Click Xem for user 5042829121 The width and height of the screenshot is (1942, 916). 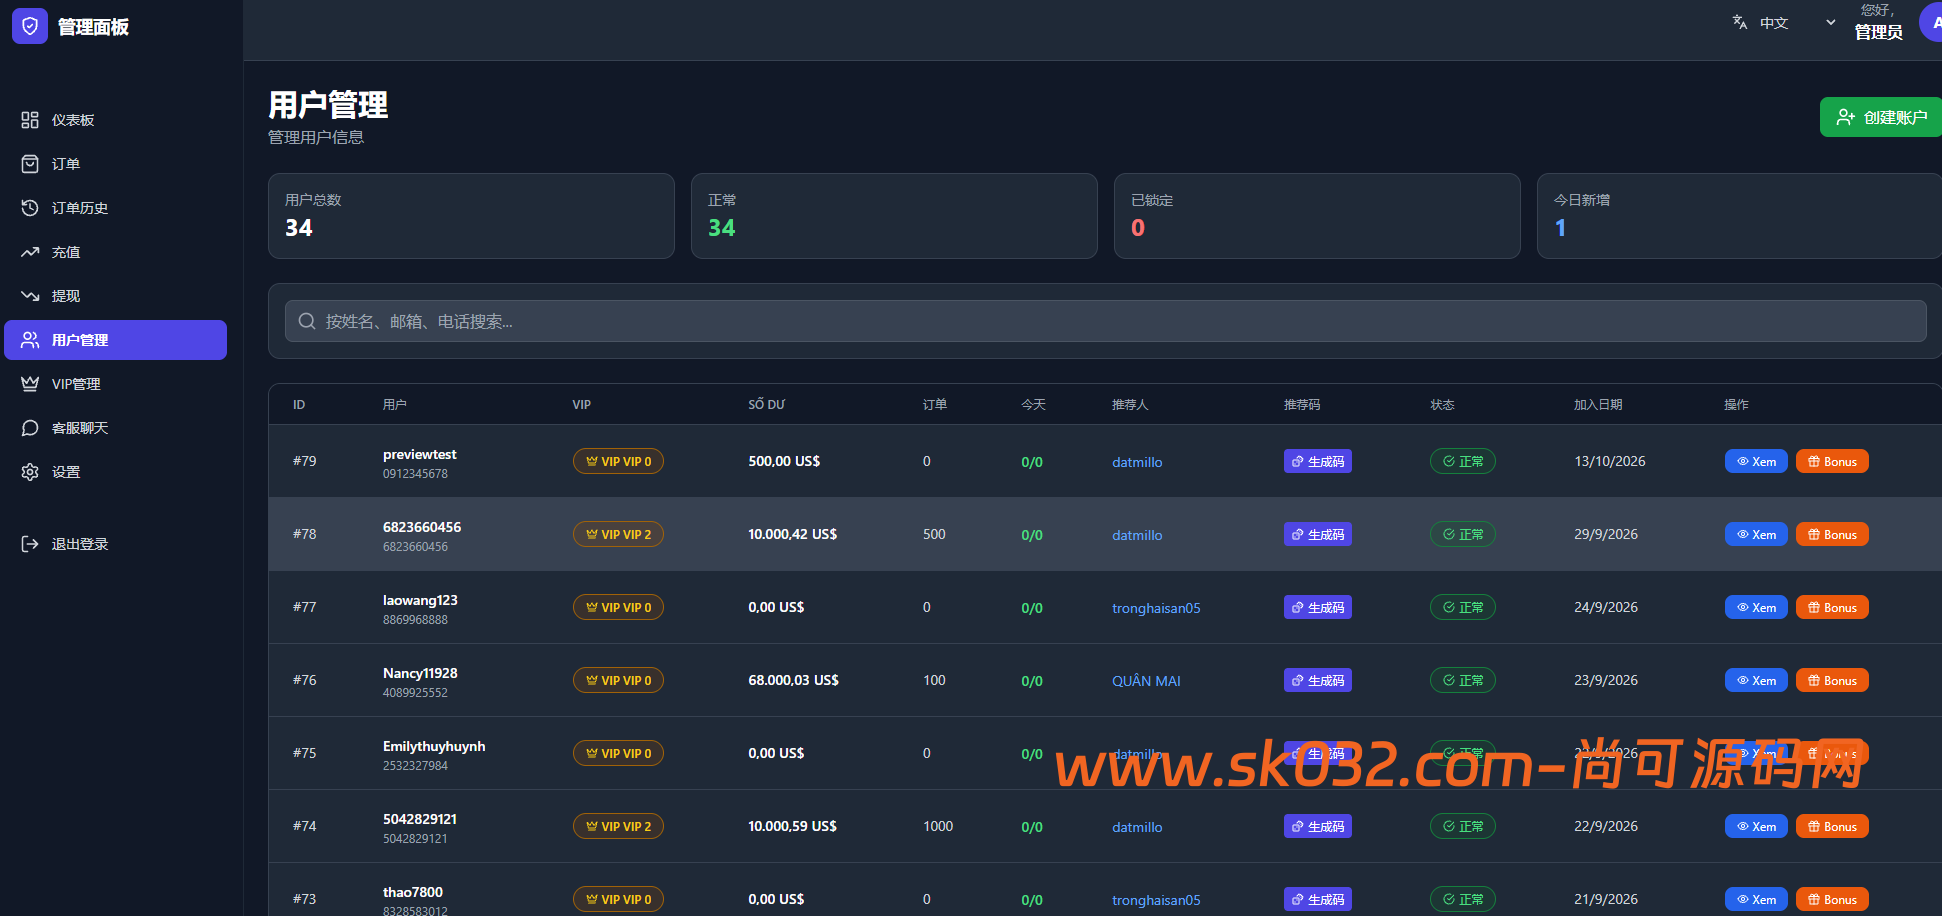[x=1756, y=826]
